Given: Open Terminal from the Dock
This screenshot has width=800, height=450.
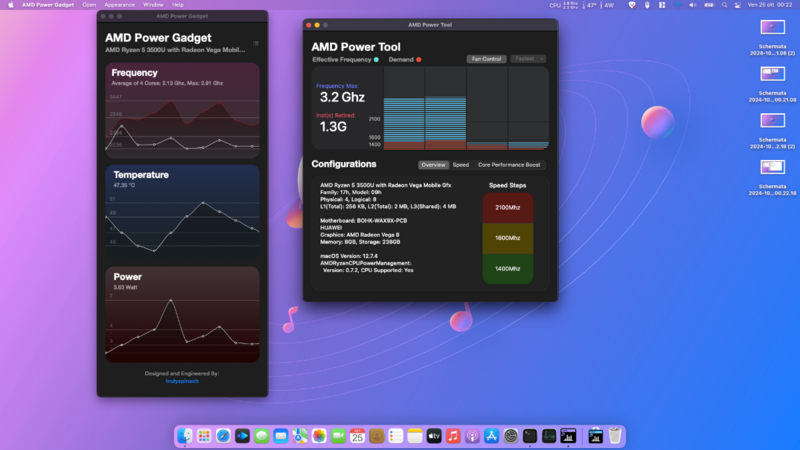Looking at the screenshot, I should pos(530,436).
